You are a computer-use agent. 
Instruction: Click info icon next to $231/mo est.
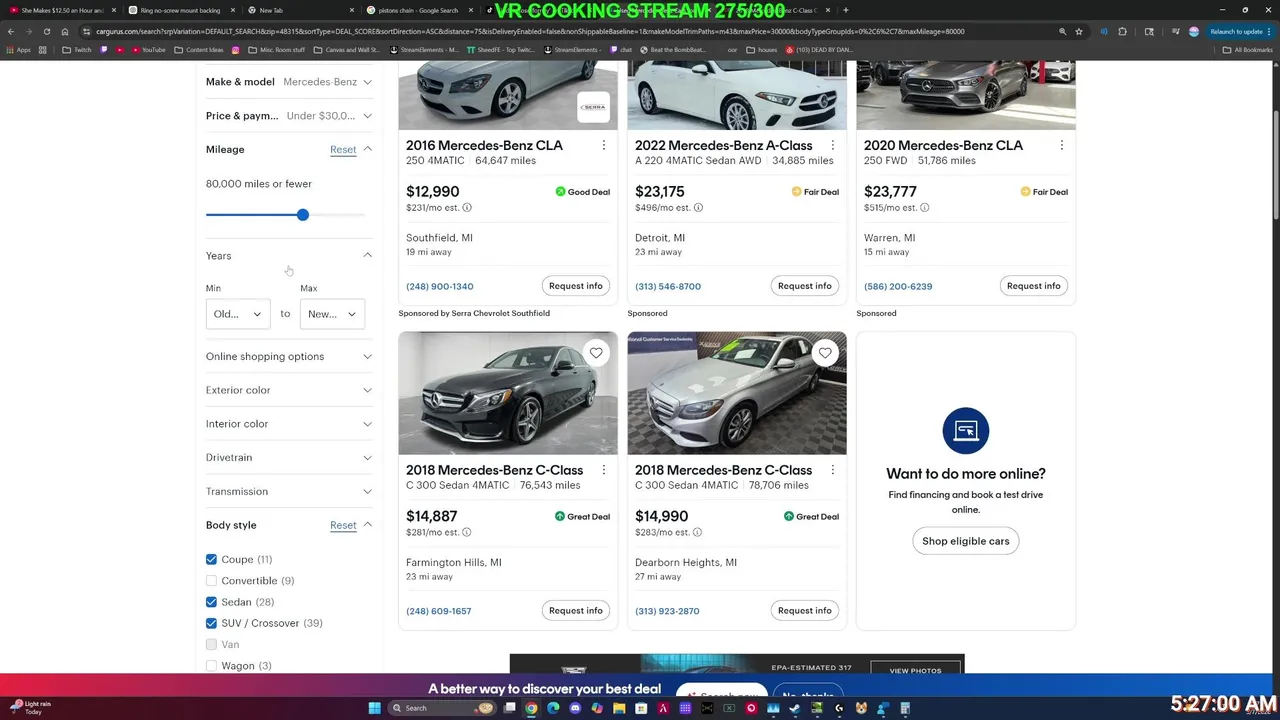(467, 208)
